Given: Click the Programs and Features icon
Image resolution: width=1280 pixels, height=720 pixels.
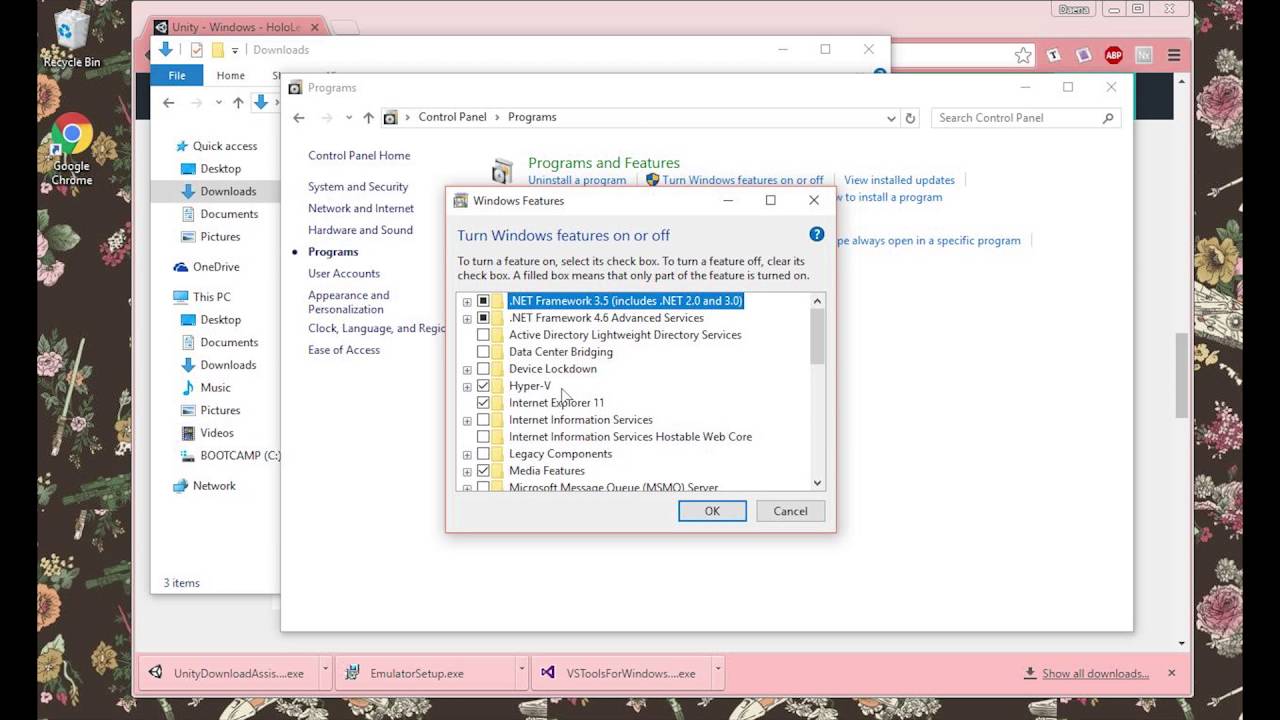Looking at the screenshot, I should (503, 171).
